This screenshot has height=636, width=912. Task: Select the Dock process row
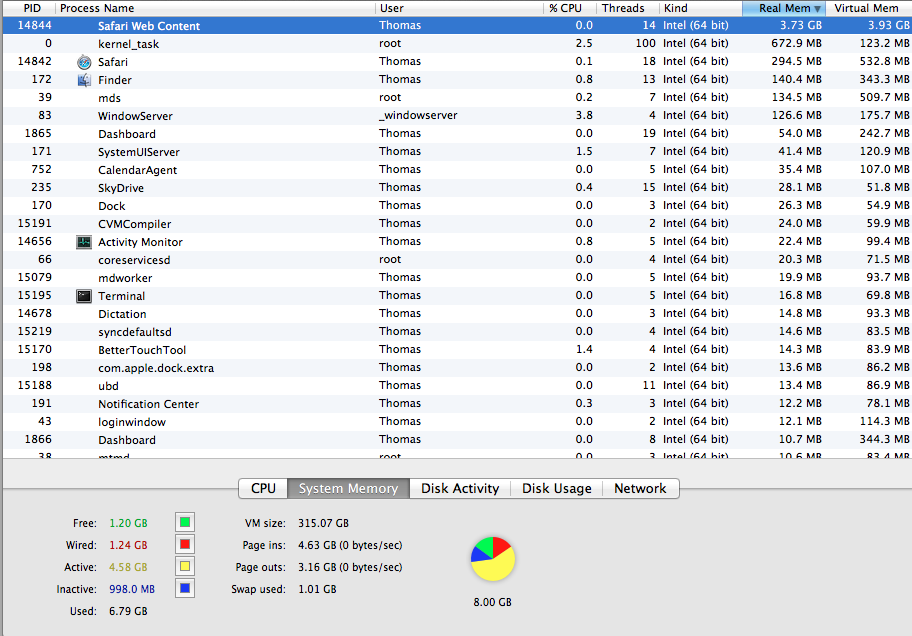click(457, 206)
